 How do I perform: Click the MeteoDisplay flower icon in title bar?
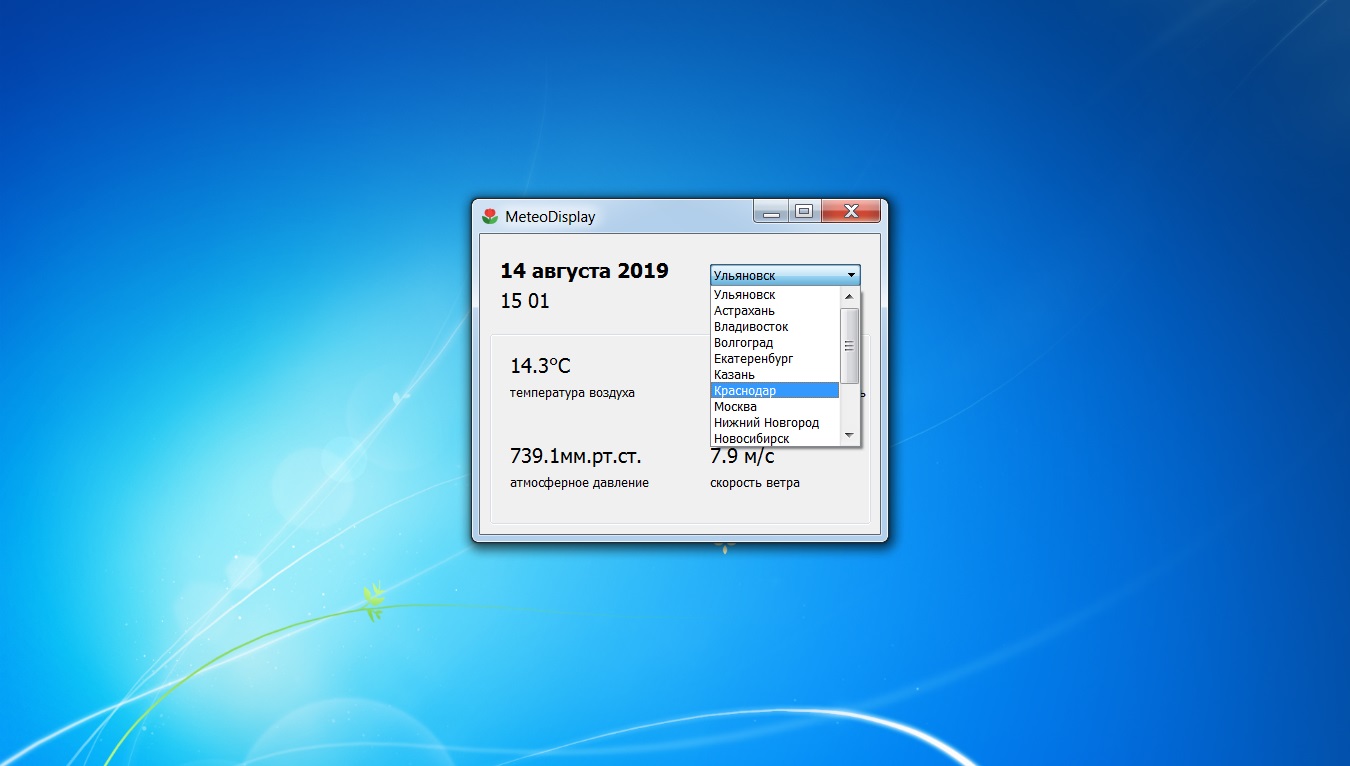(x=489, y=214)
